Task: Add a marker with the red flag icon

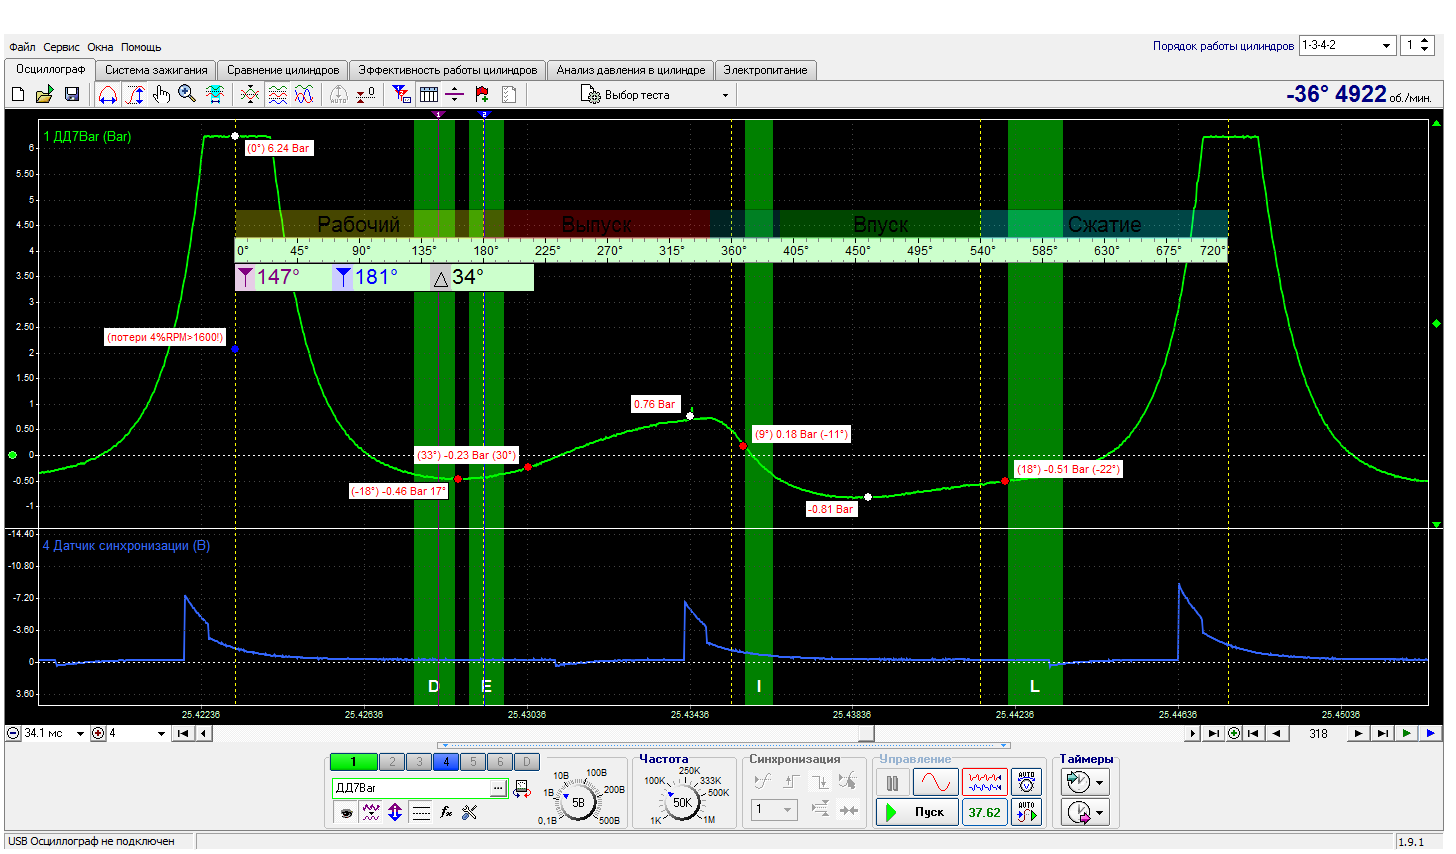Action: pyautogui.click(x=482, y=94)
